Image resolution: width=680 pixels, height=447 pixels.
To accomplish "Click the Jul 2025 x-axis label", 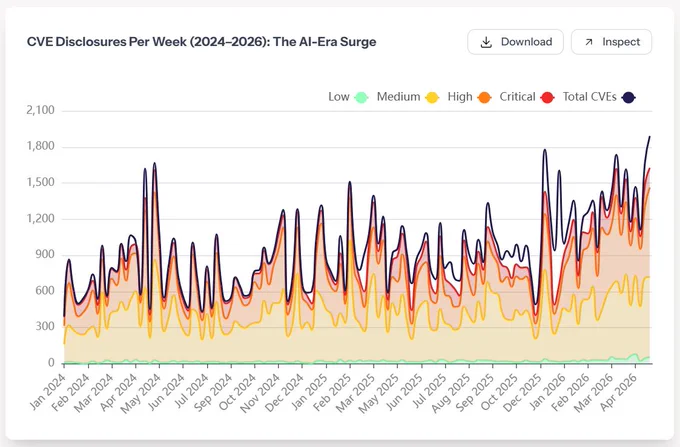I will click(x=428, y=391).
